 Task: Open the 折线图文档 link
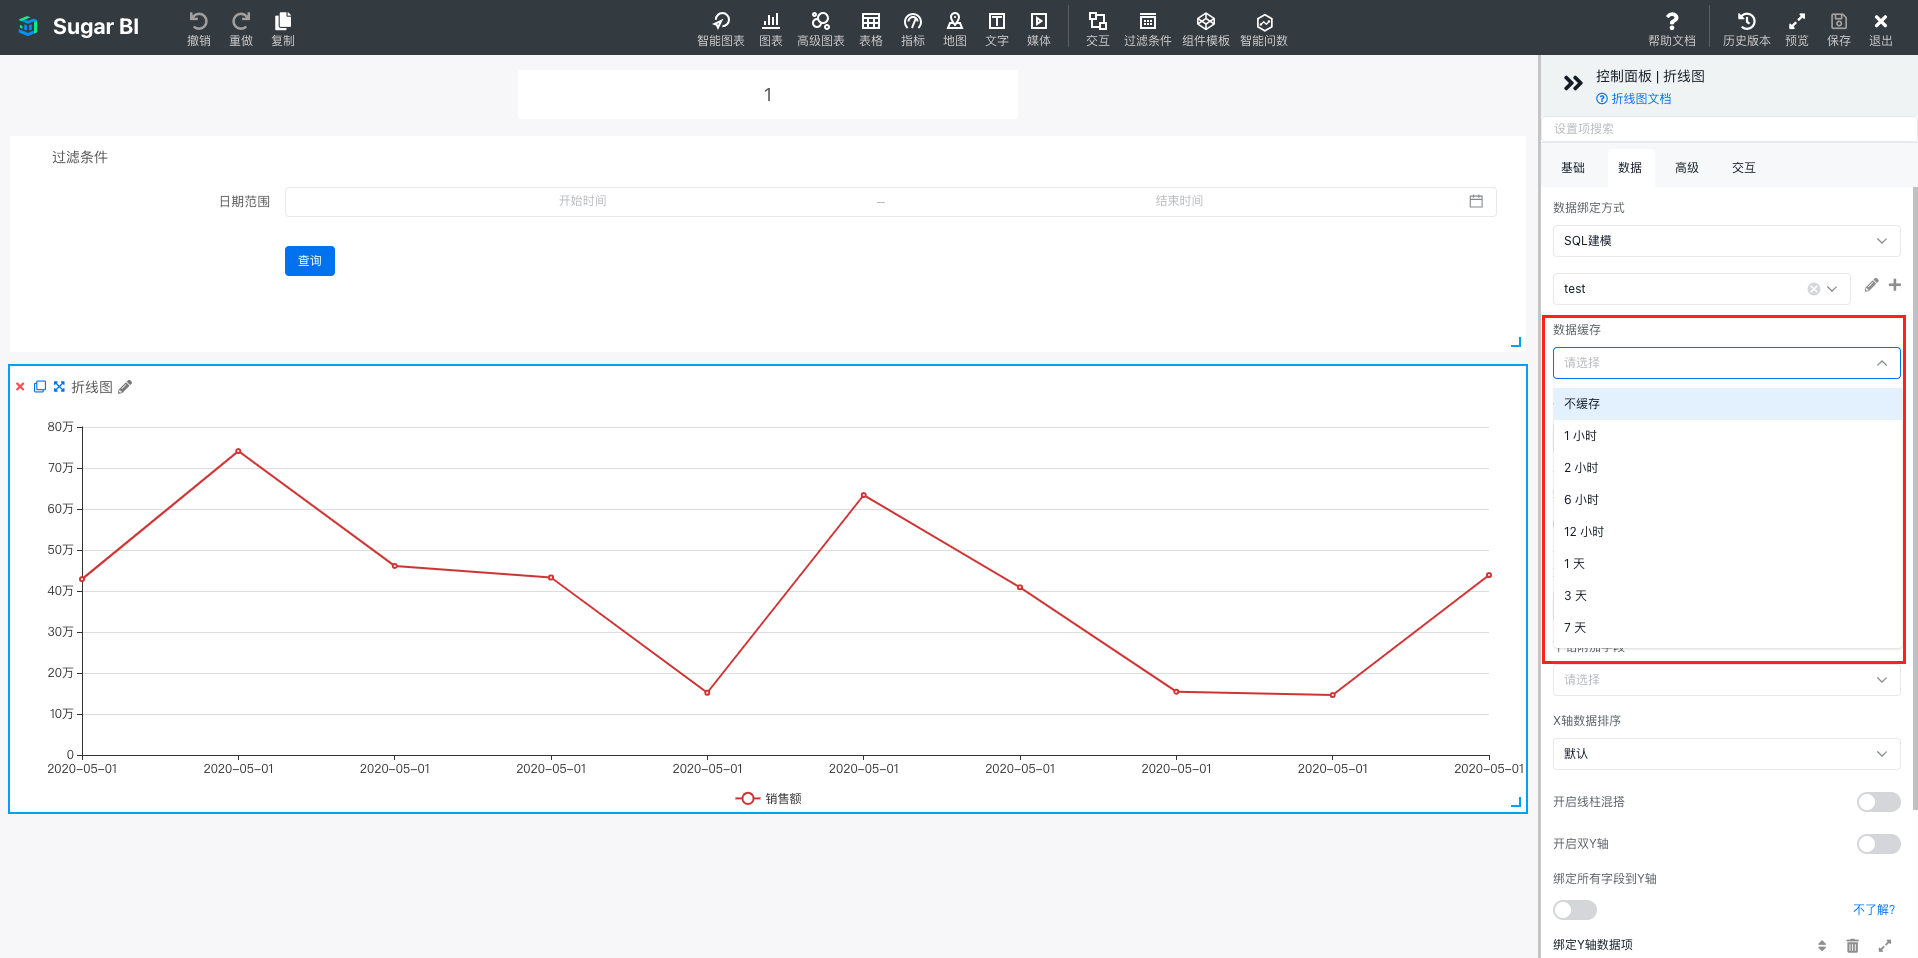tap(1634, 99)
